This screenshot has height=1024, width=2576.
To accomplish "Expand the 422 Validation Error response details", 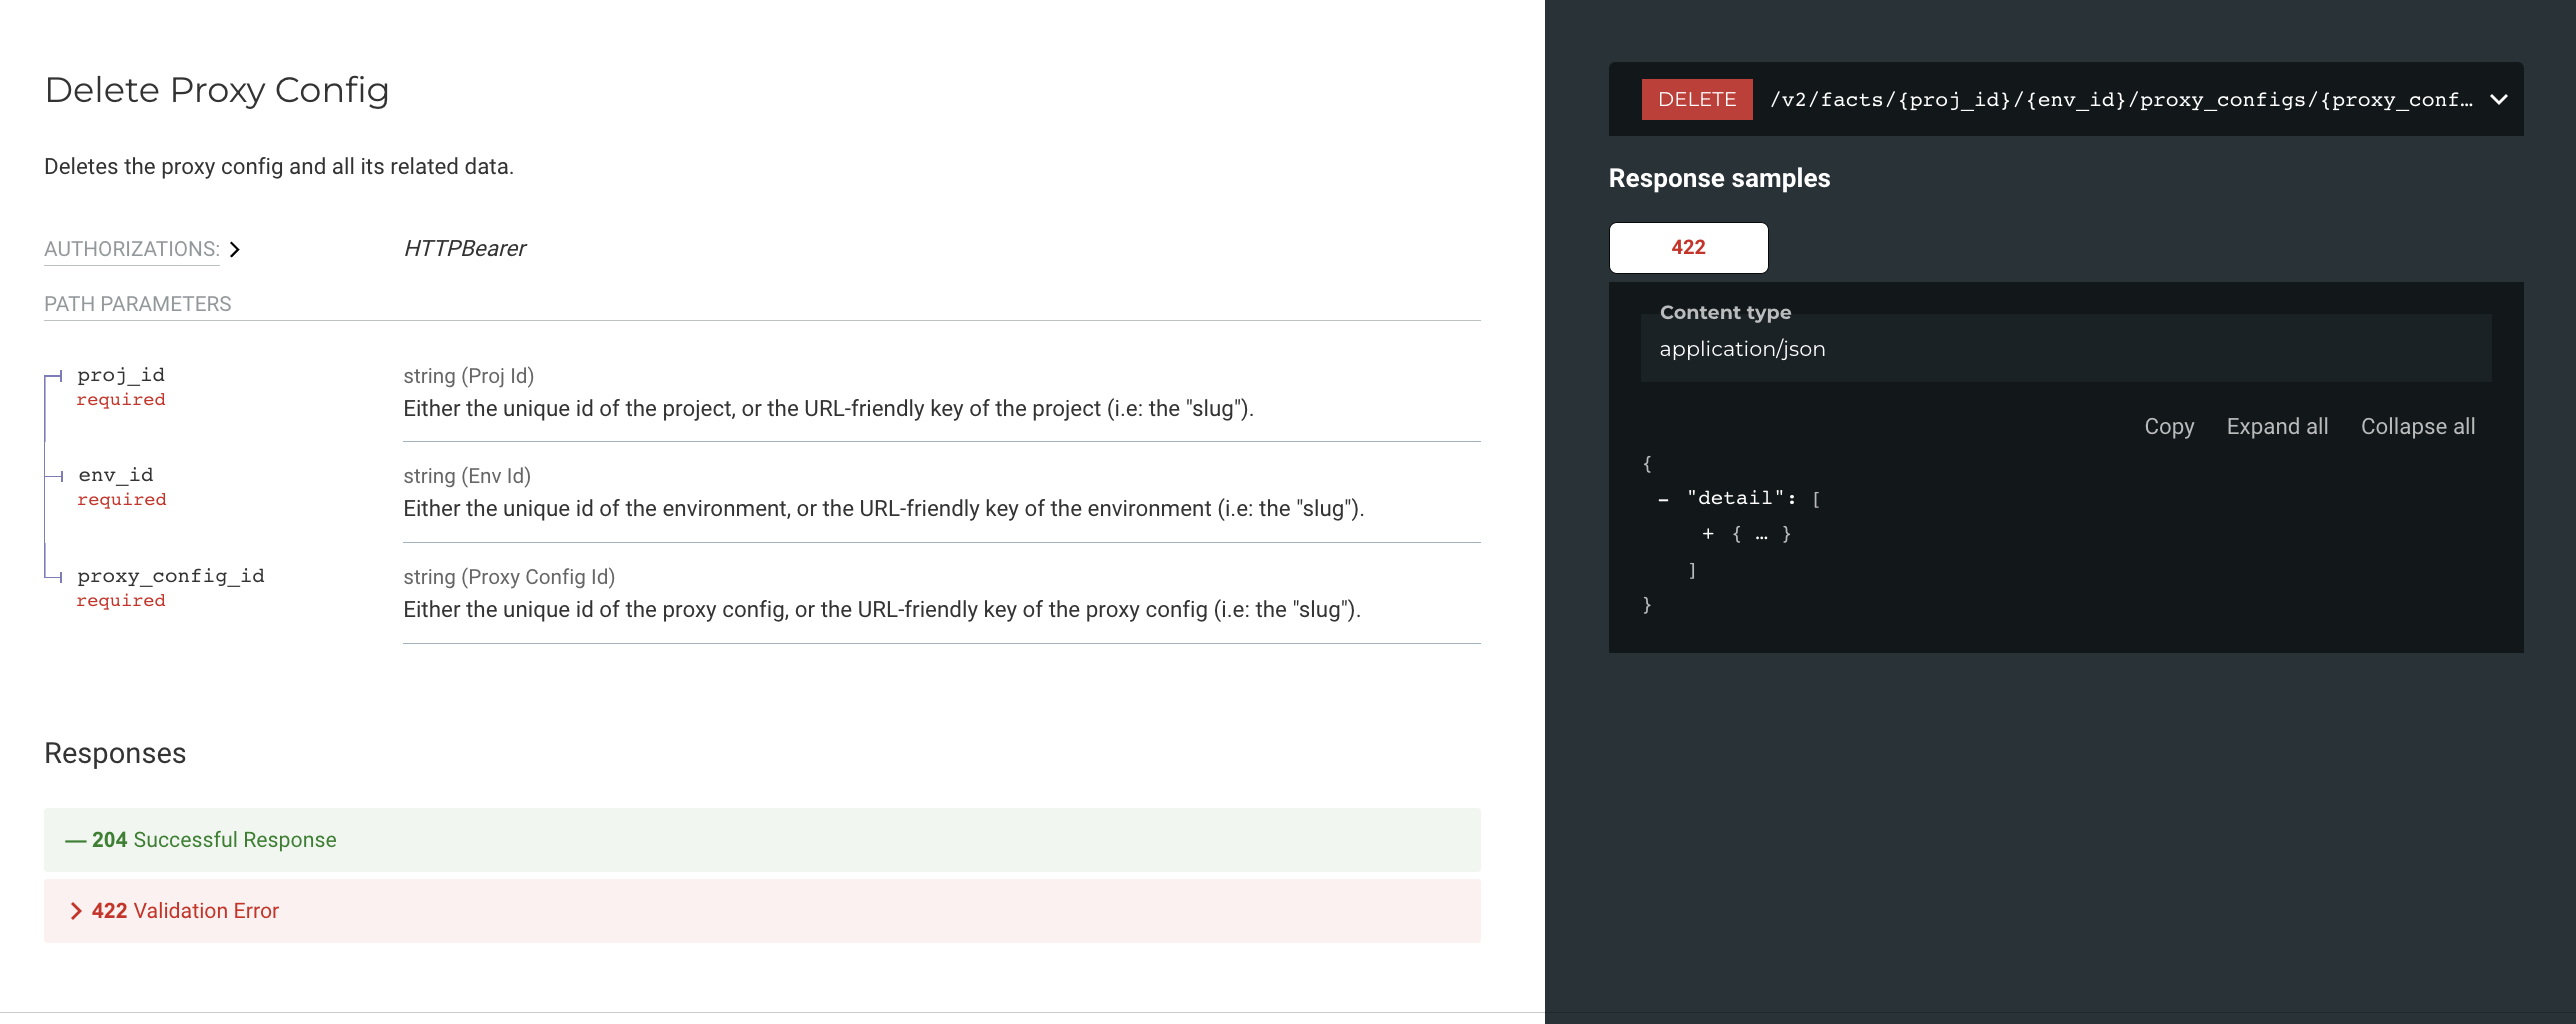I will pyautogui.click(x=184, y=910).
